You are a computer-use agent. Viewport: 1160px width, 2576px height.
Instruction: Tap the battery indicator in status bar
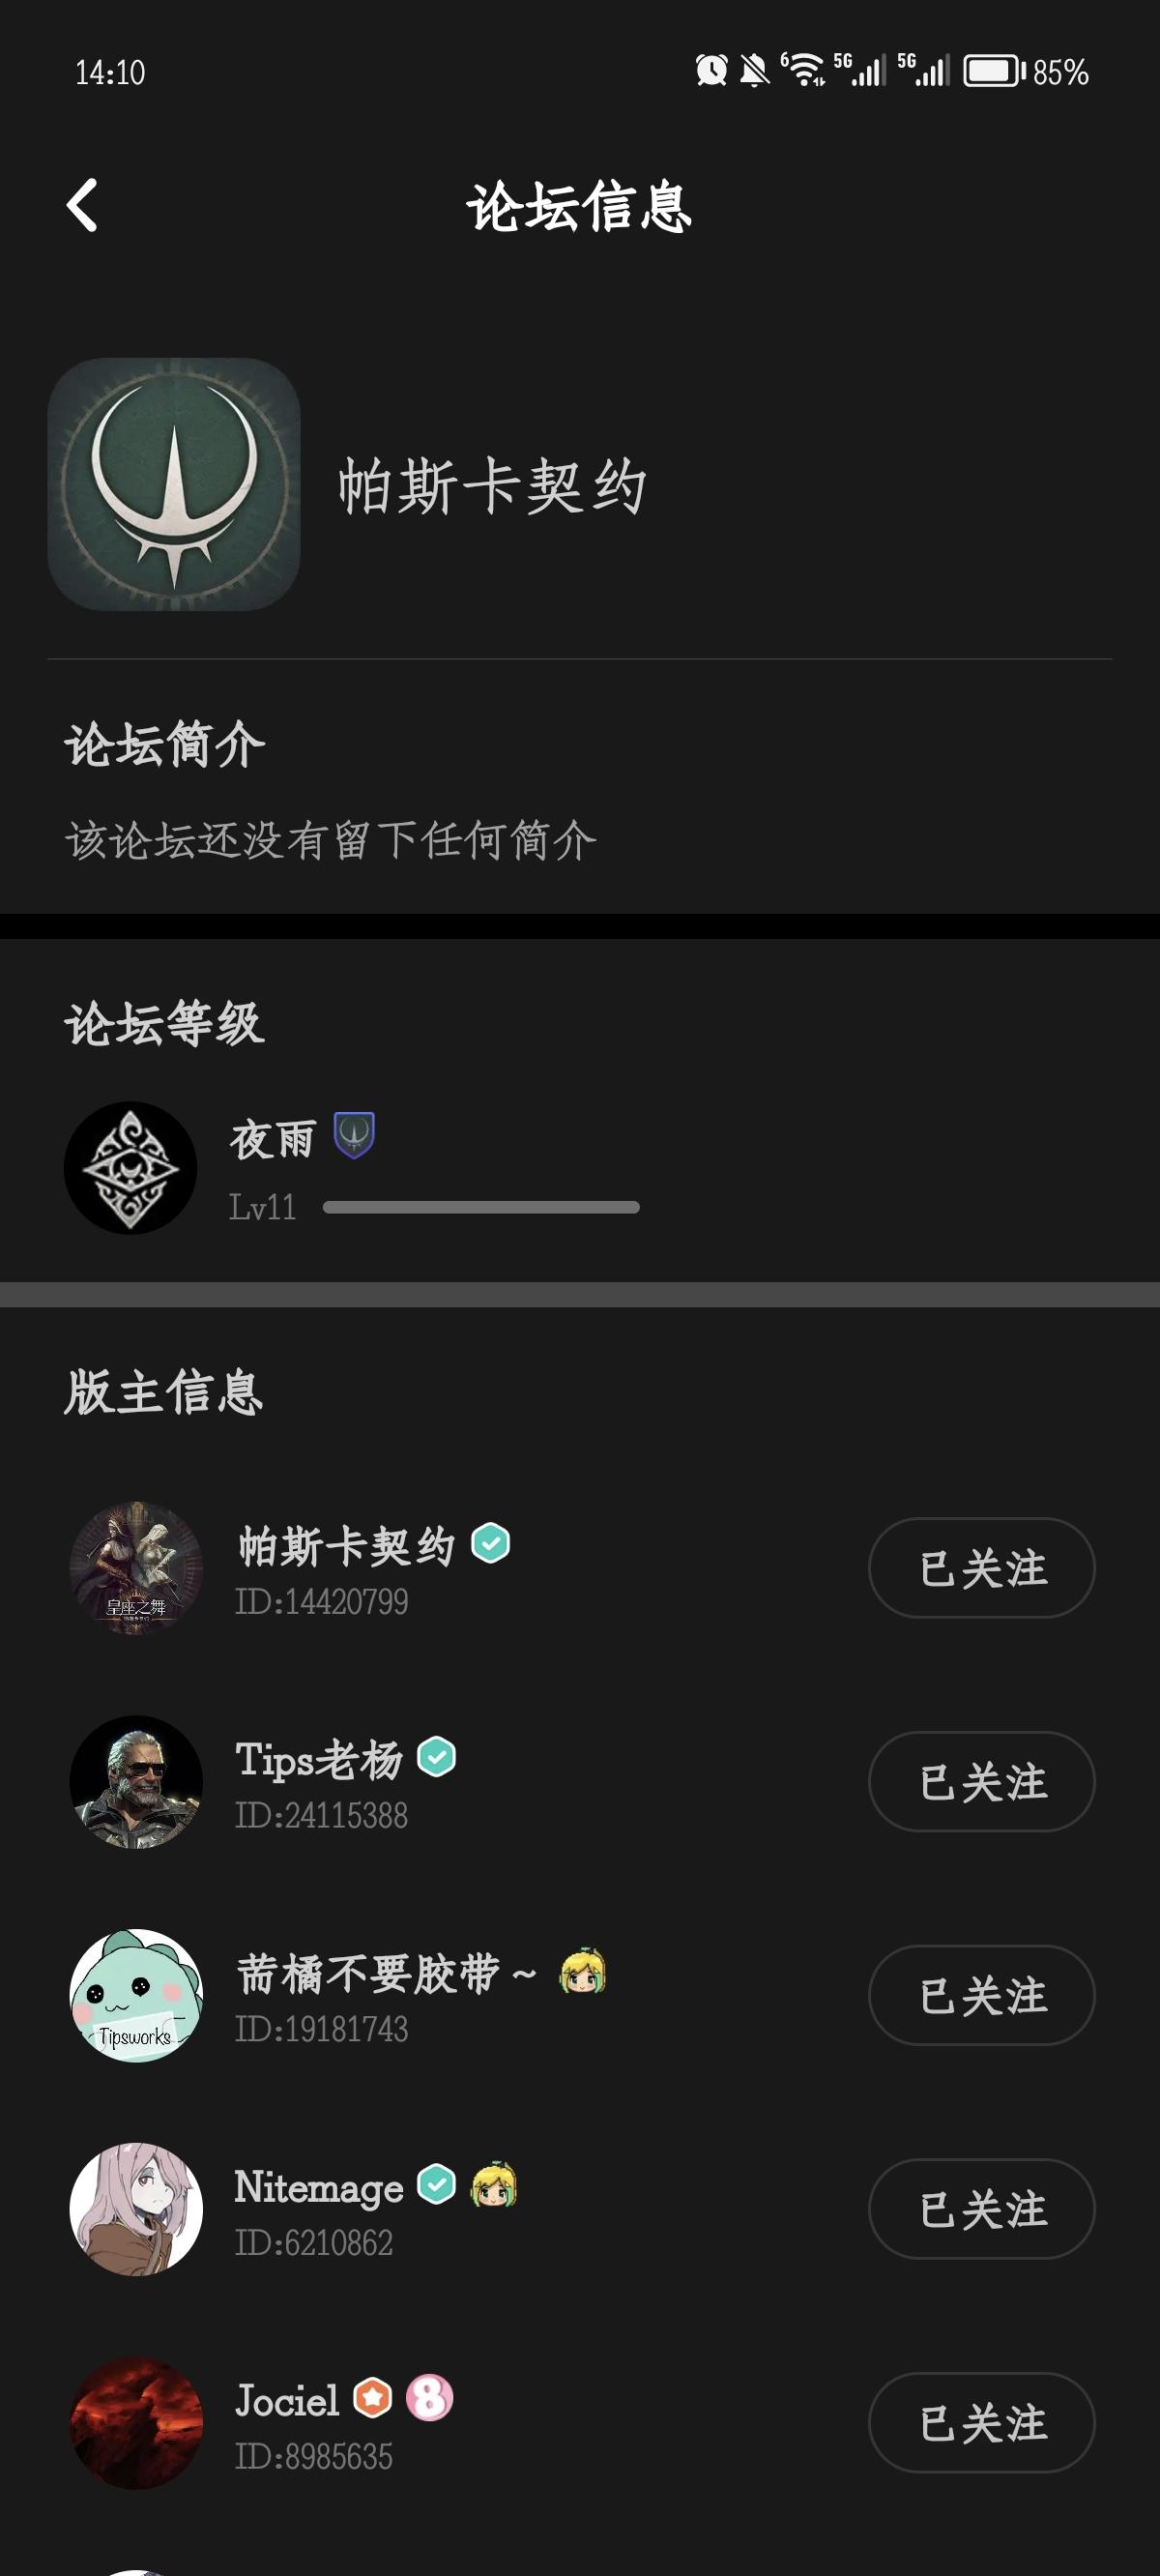click(x=993, y=72)
